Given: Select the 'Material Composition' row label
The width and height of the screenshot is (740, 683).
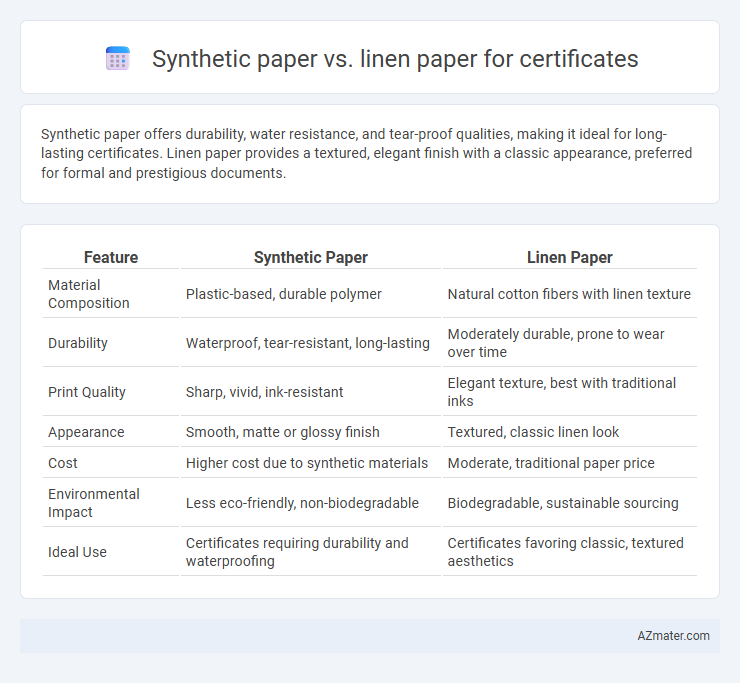Looking at the screenshot, I should 89,294.
